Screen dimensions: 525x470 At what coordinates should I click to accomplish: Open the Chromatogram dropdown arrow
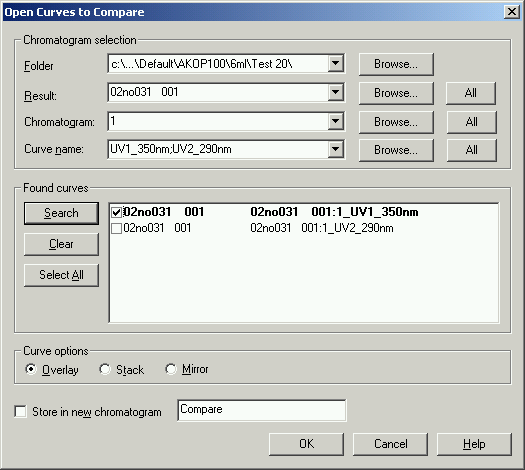pos(335,121)
